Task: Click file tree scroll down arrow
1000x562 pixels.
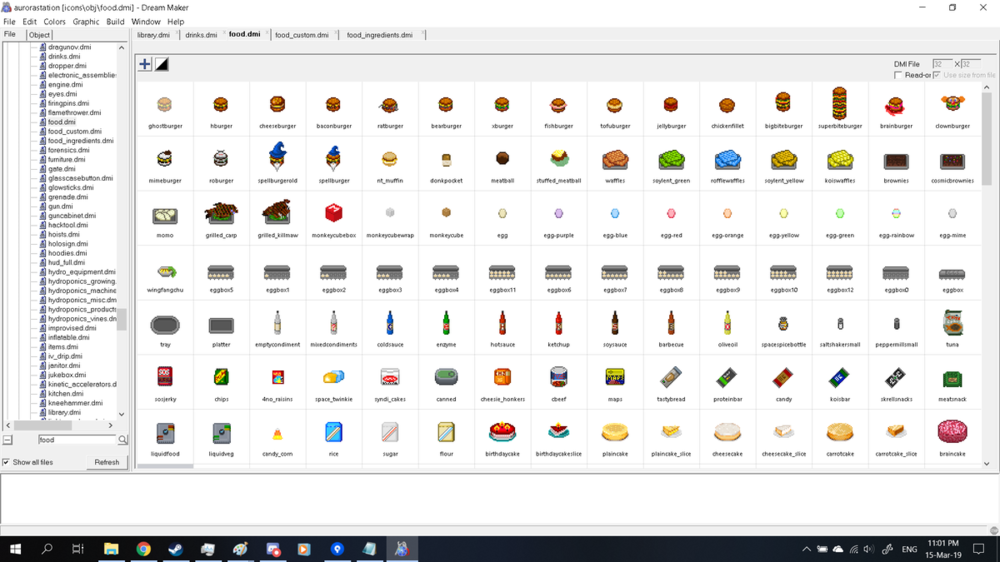Action: tap(122, 415)
